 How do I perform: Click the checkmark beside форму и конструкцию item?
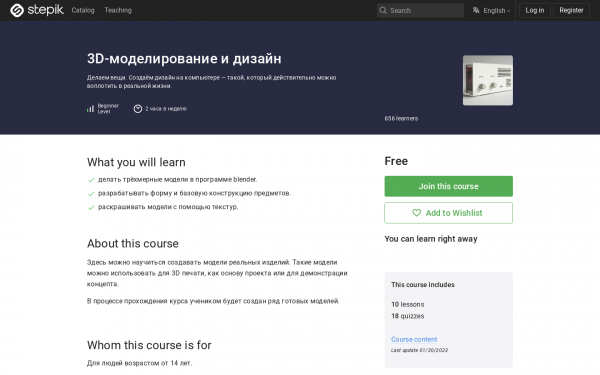pyautogui.click(x=91, y=194)
